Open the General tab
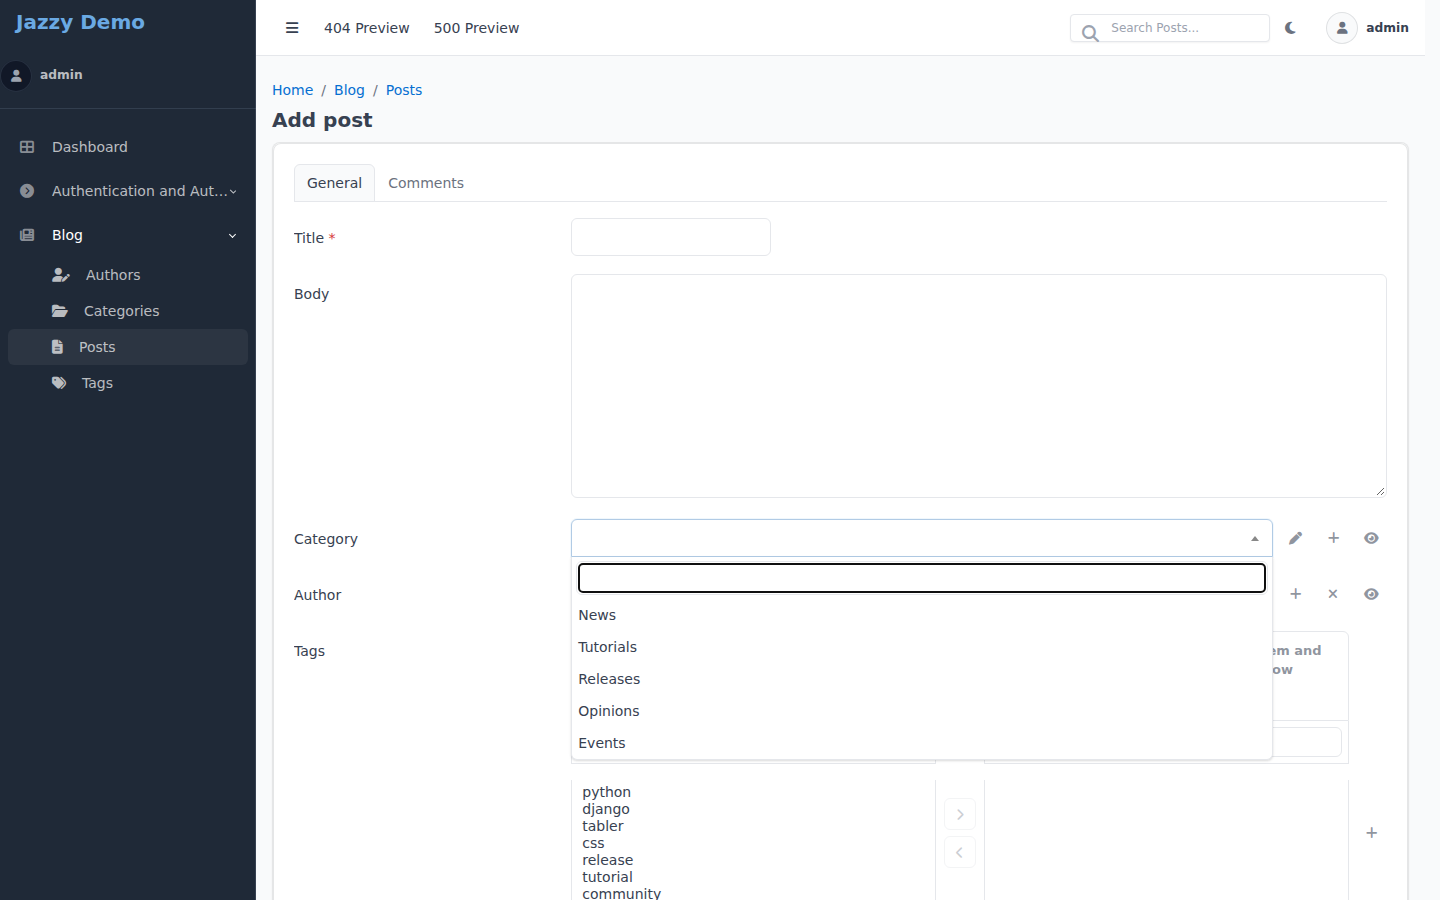1440x900 pixels. [334, 183]
